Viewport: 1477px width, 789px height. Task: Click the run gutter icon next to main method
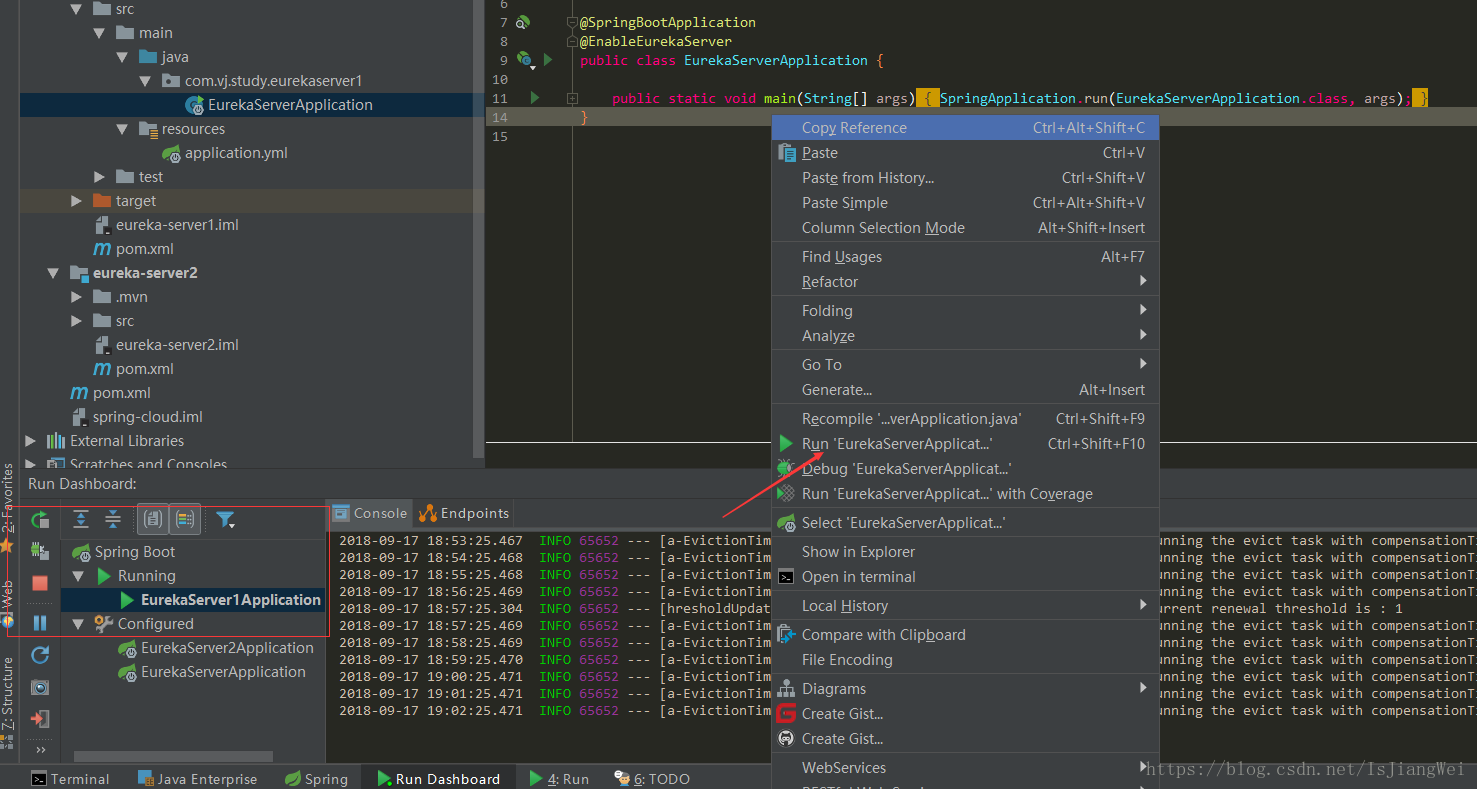(535, 98)
